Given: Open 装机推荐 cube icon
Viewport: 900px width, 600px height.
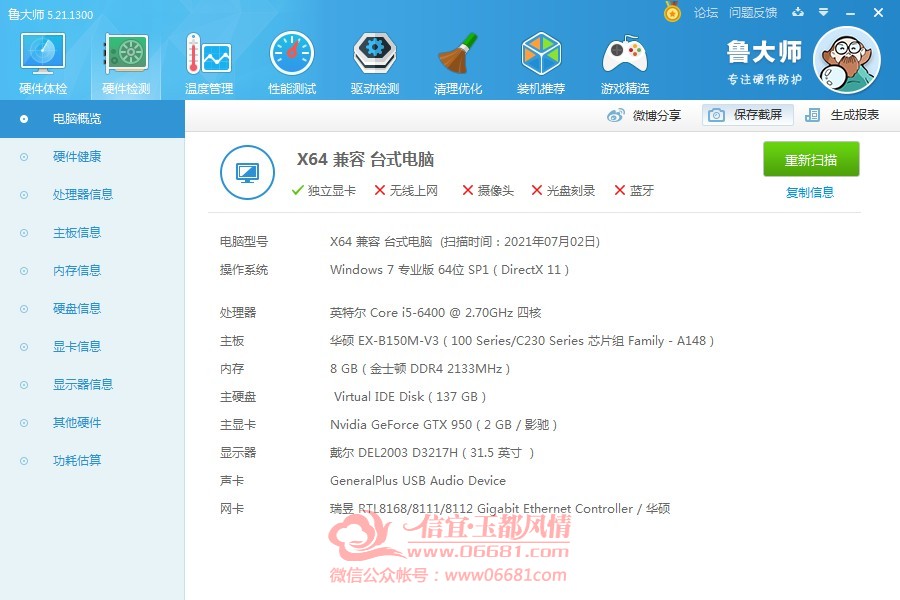Looking at the screenshot, I should 541,63.
